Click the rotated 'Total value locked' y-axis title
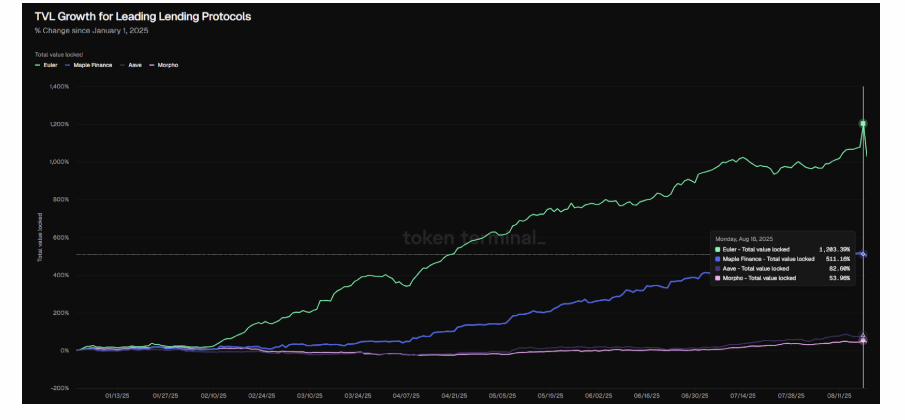 click(x=40, y=238)
